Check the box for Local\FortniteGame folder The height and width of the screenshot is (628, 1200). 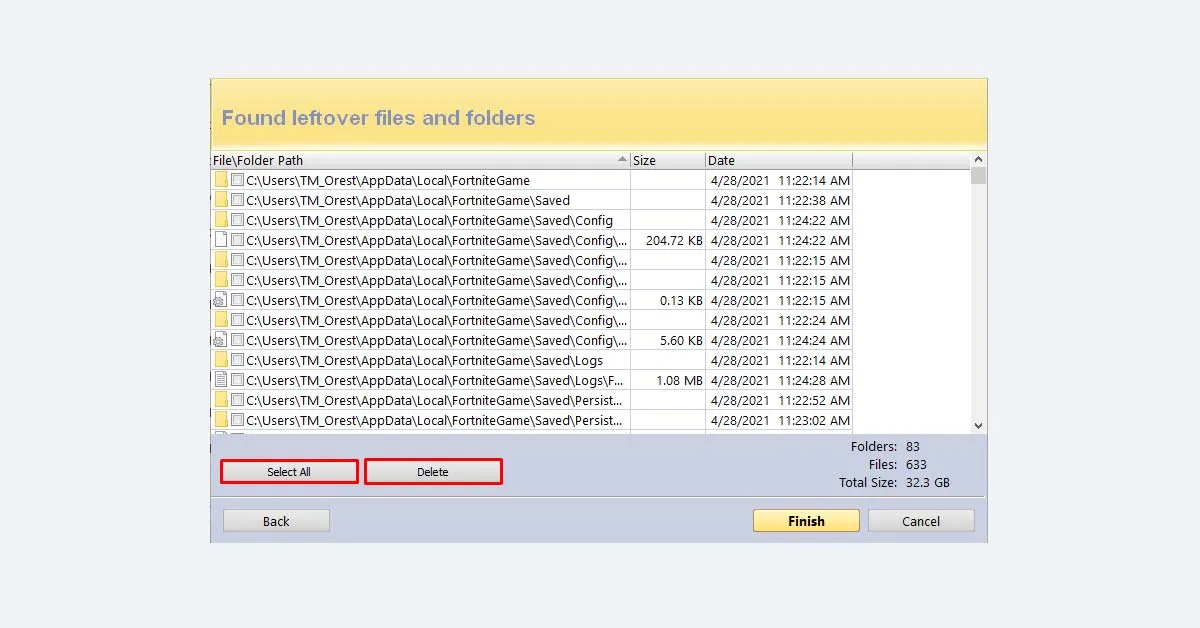tap(237, 180)
